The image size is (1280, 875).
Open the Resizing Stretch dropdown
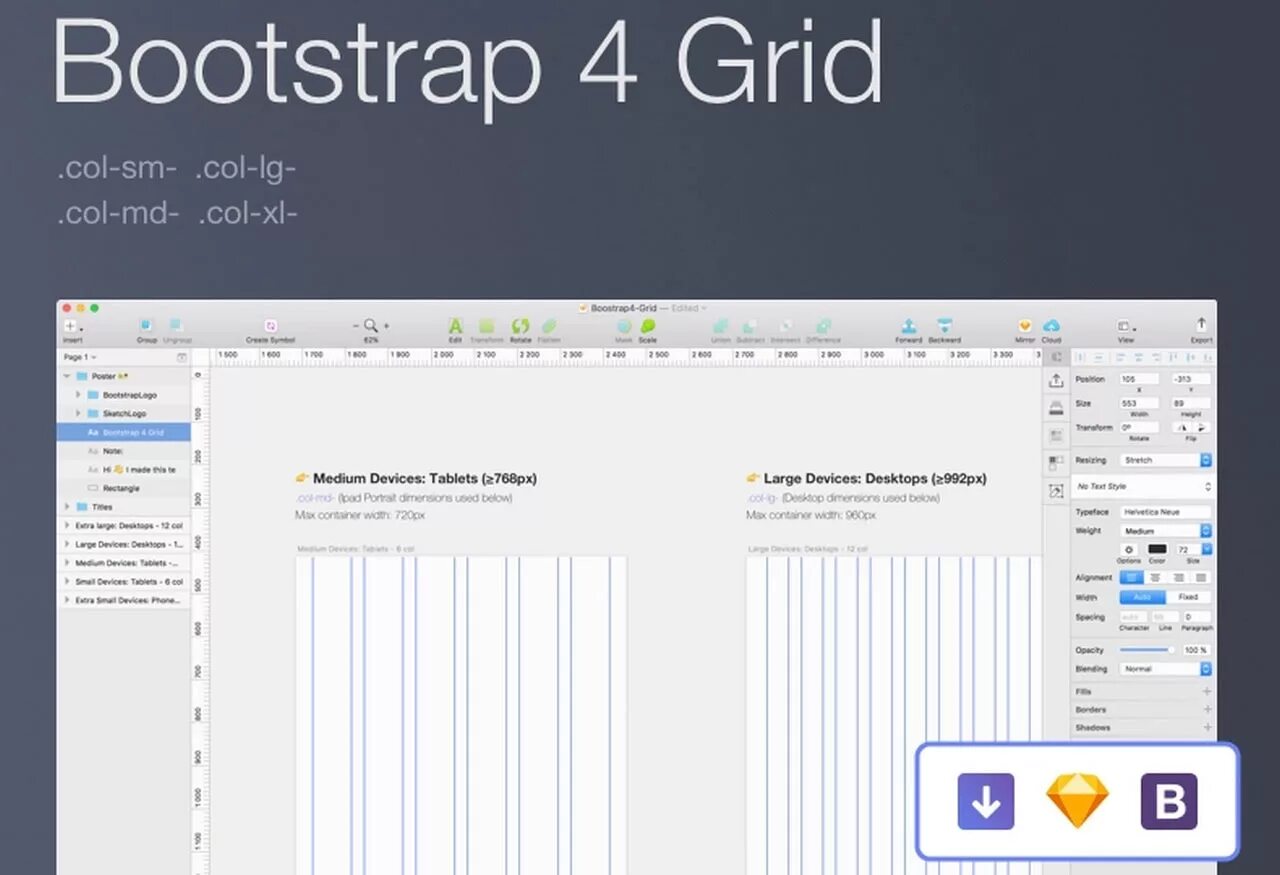click(x=1166, y=460)
